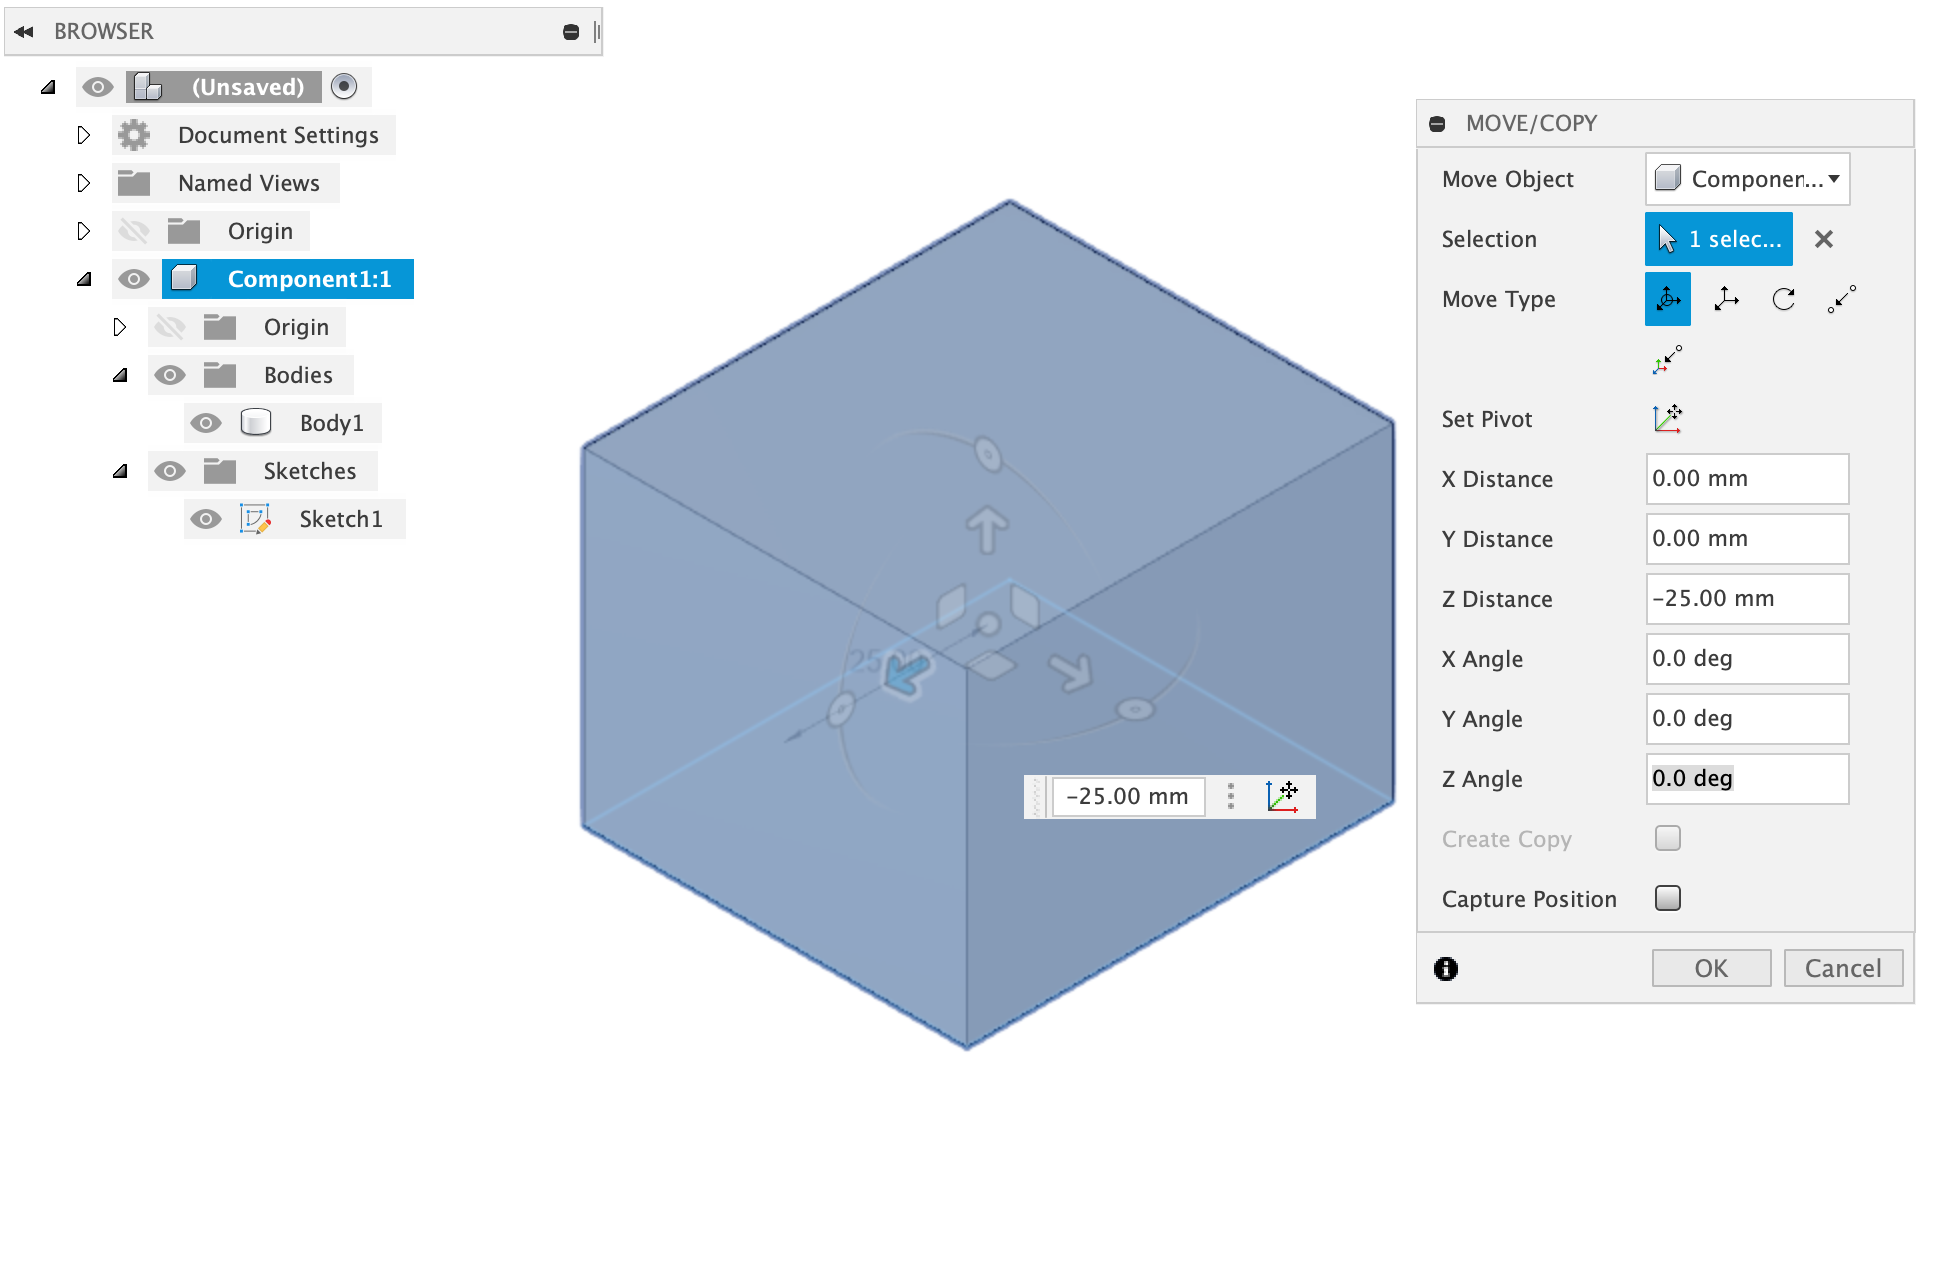1948x1263 pixels.
Task: Click the canvas -25.00 mm input box
Action: tap(1128, 797)
